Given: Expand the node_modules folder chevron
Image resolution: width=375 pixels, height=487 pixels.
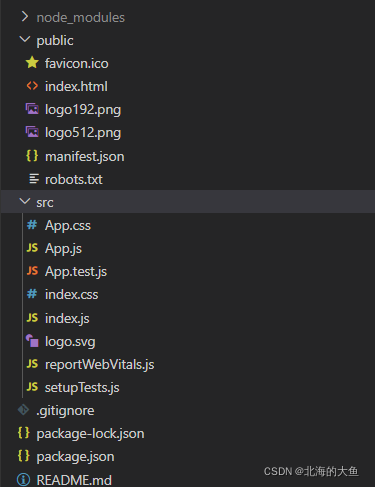Looking at the screenshot, I should coord(25,16).
